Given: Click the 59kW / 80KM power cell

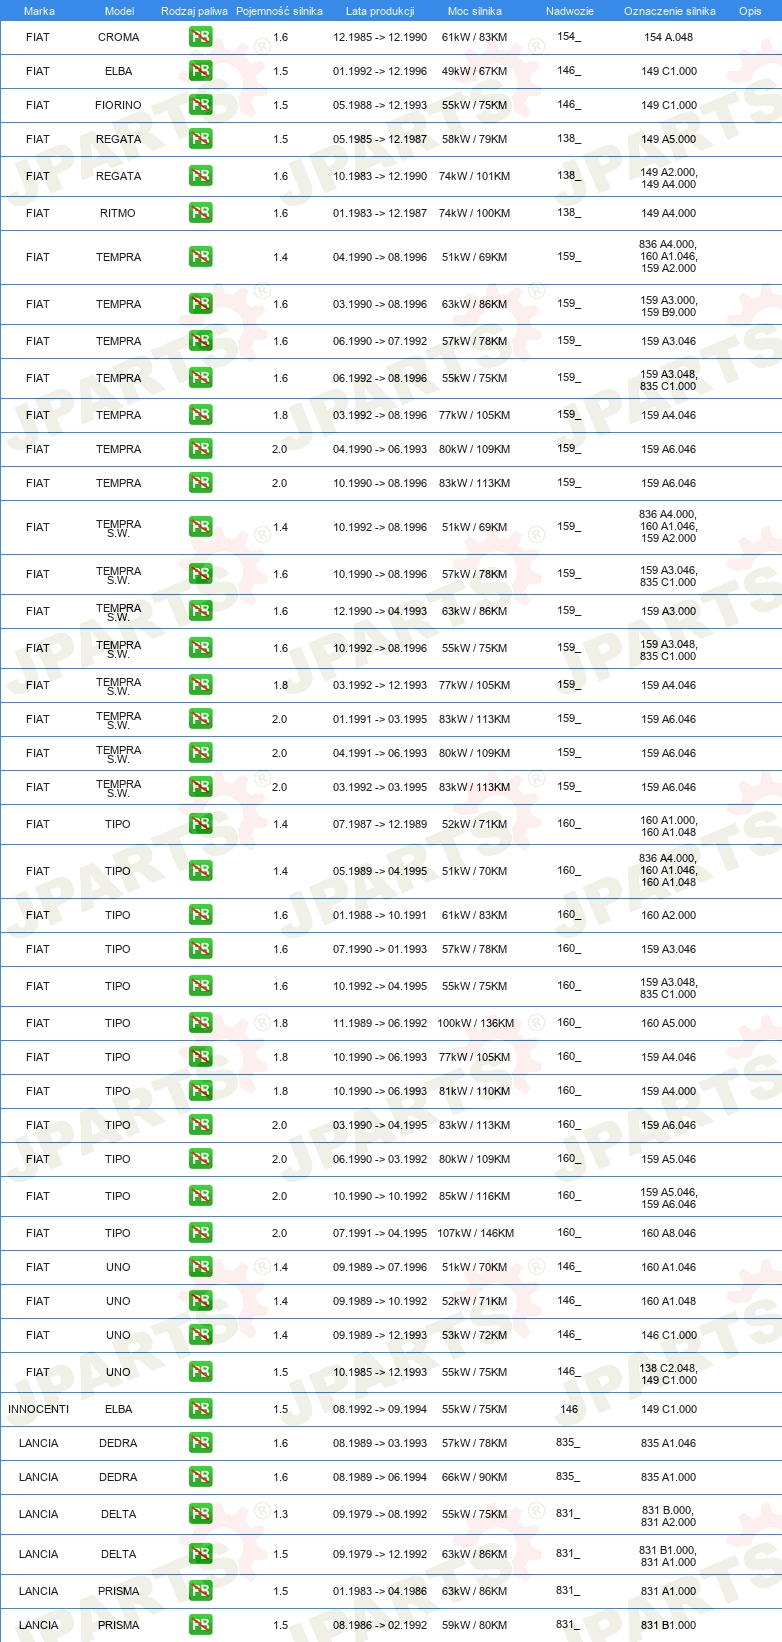Looking at the screenshot, I should click(475, 1625).
